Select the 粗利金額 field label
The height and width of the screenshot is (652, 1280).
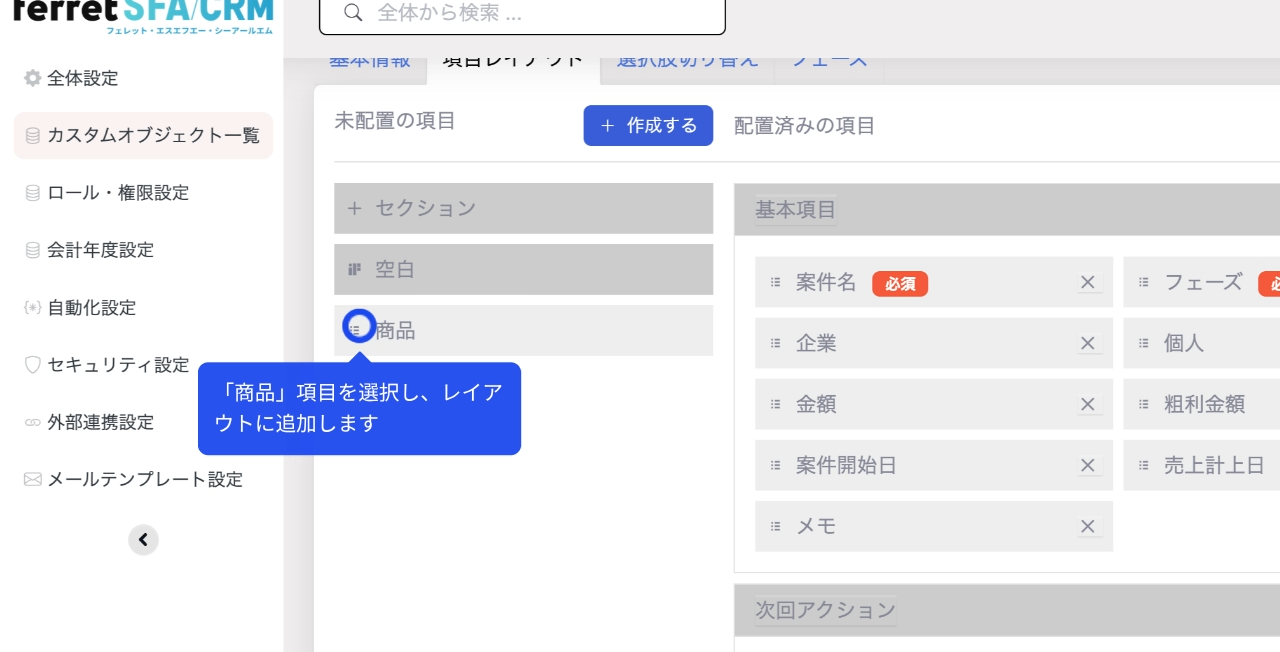click(x=1205, y=405)
